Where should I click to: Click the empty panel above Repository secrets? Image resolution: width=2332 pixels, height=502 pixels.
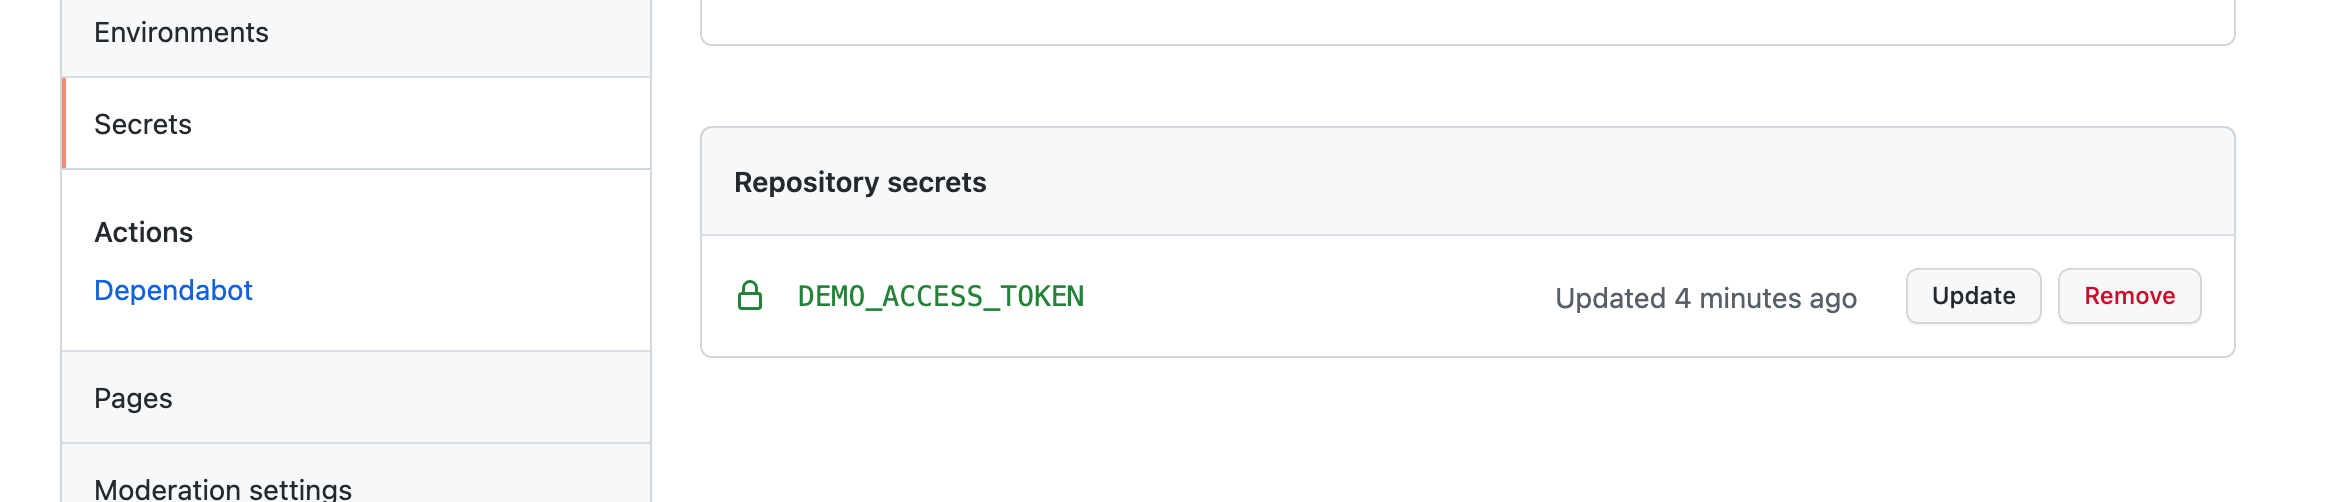pos(1468,20)
